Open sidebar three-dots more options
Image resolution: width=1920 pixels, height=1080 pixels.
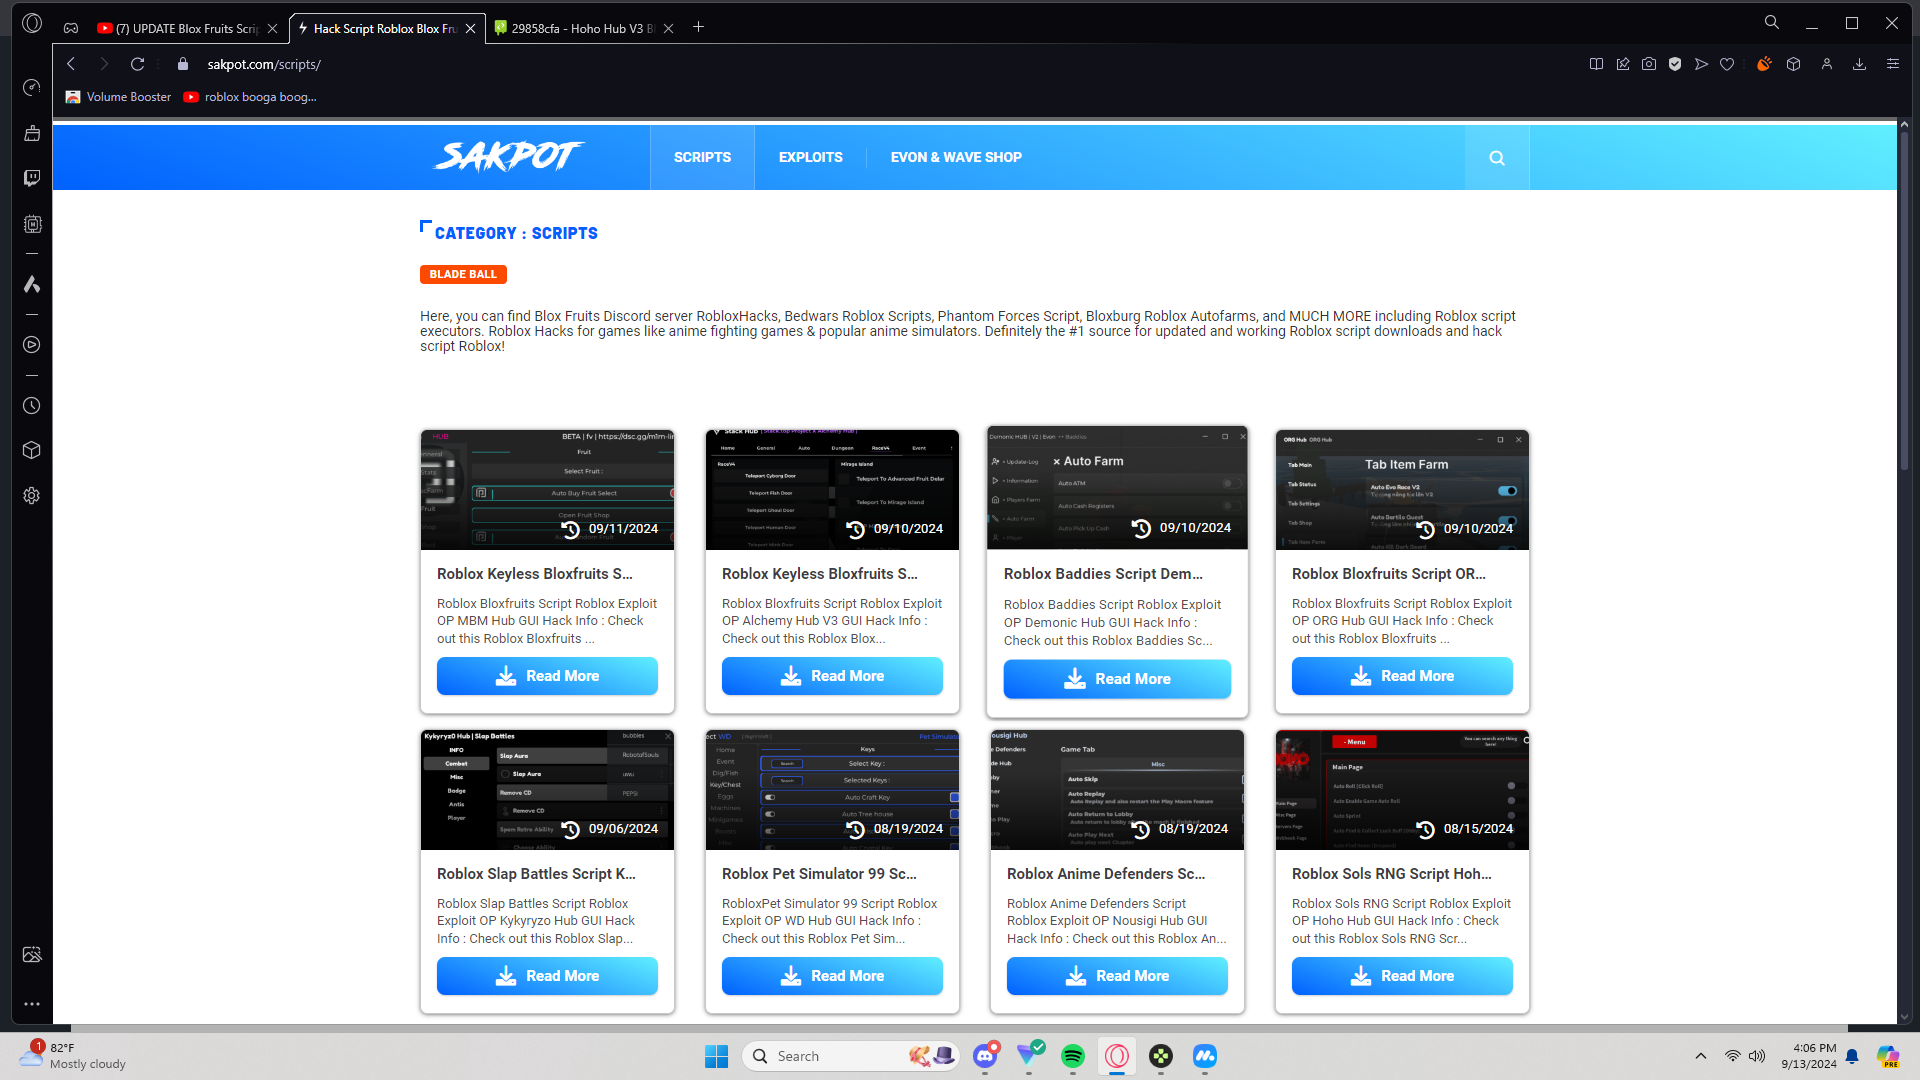[32, 1004]
